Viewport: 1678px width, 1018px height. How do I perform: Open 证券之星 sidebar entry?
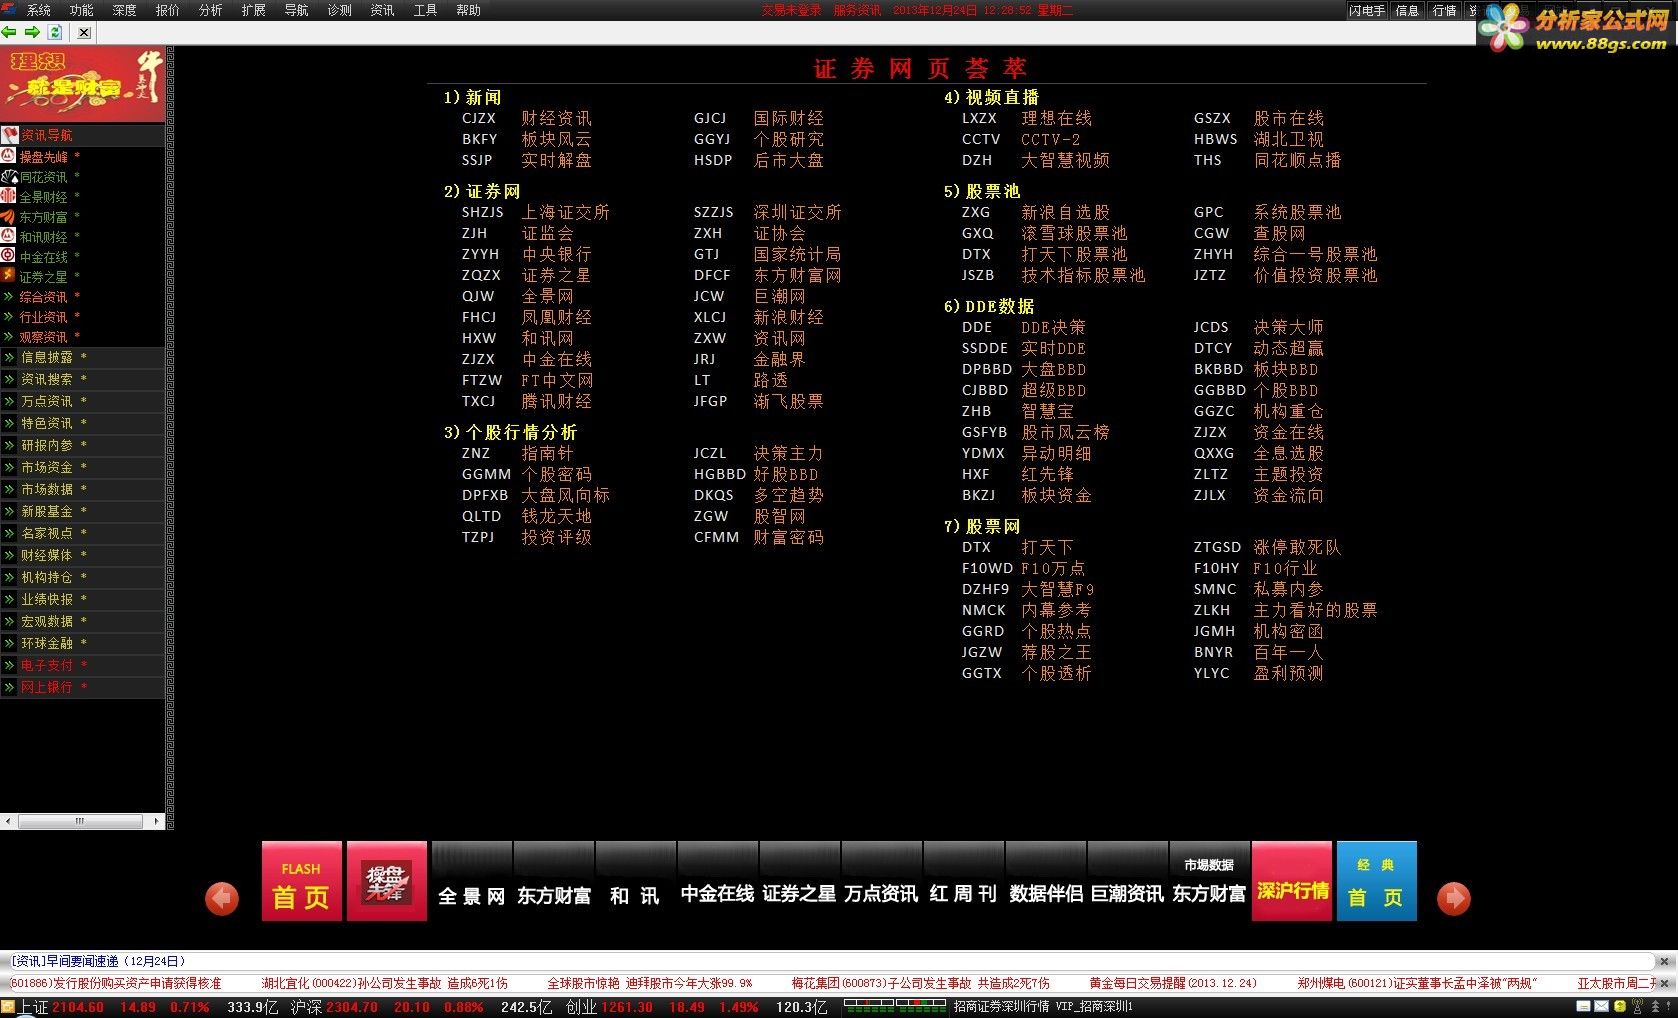(44, 277)
